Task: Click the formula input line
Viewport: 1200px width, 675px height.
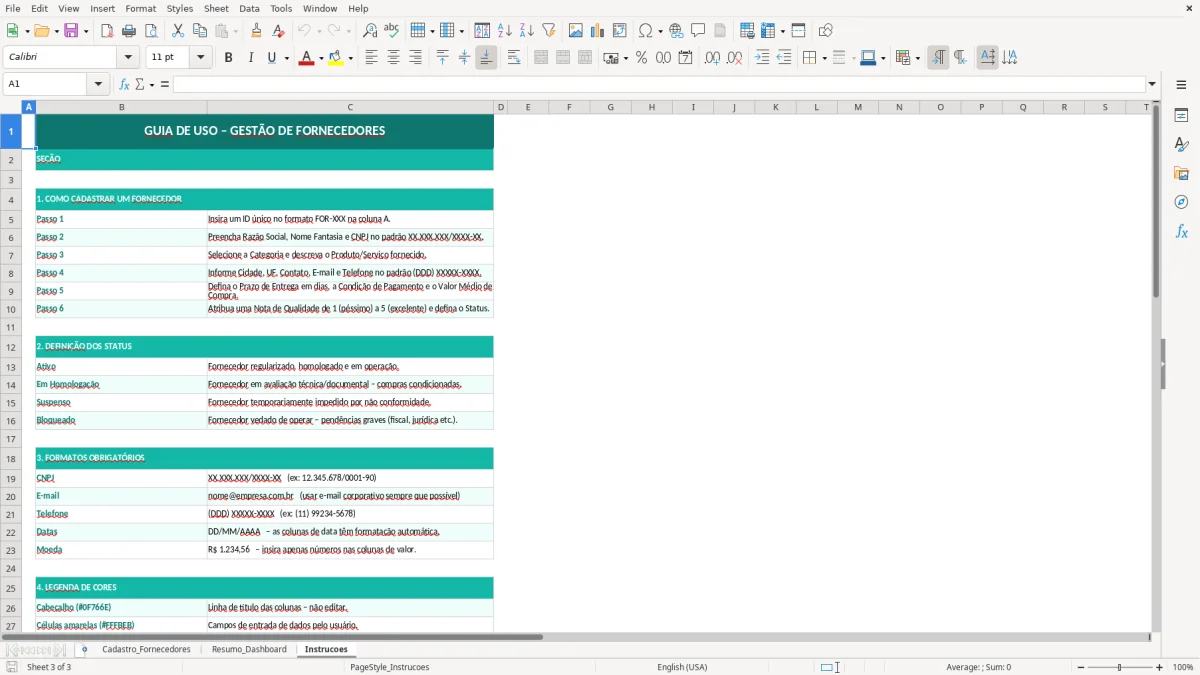Action: point(658,84)
